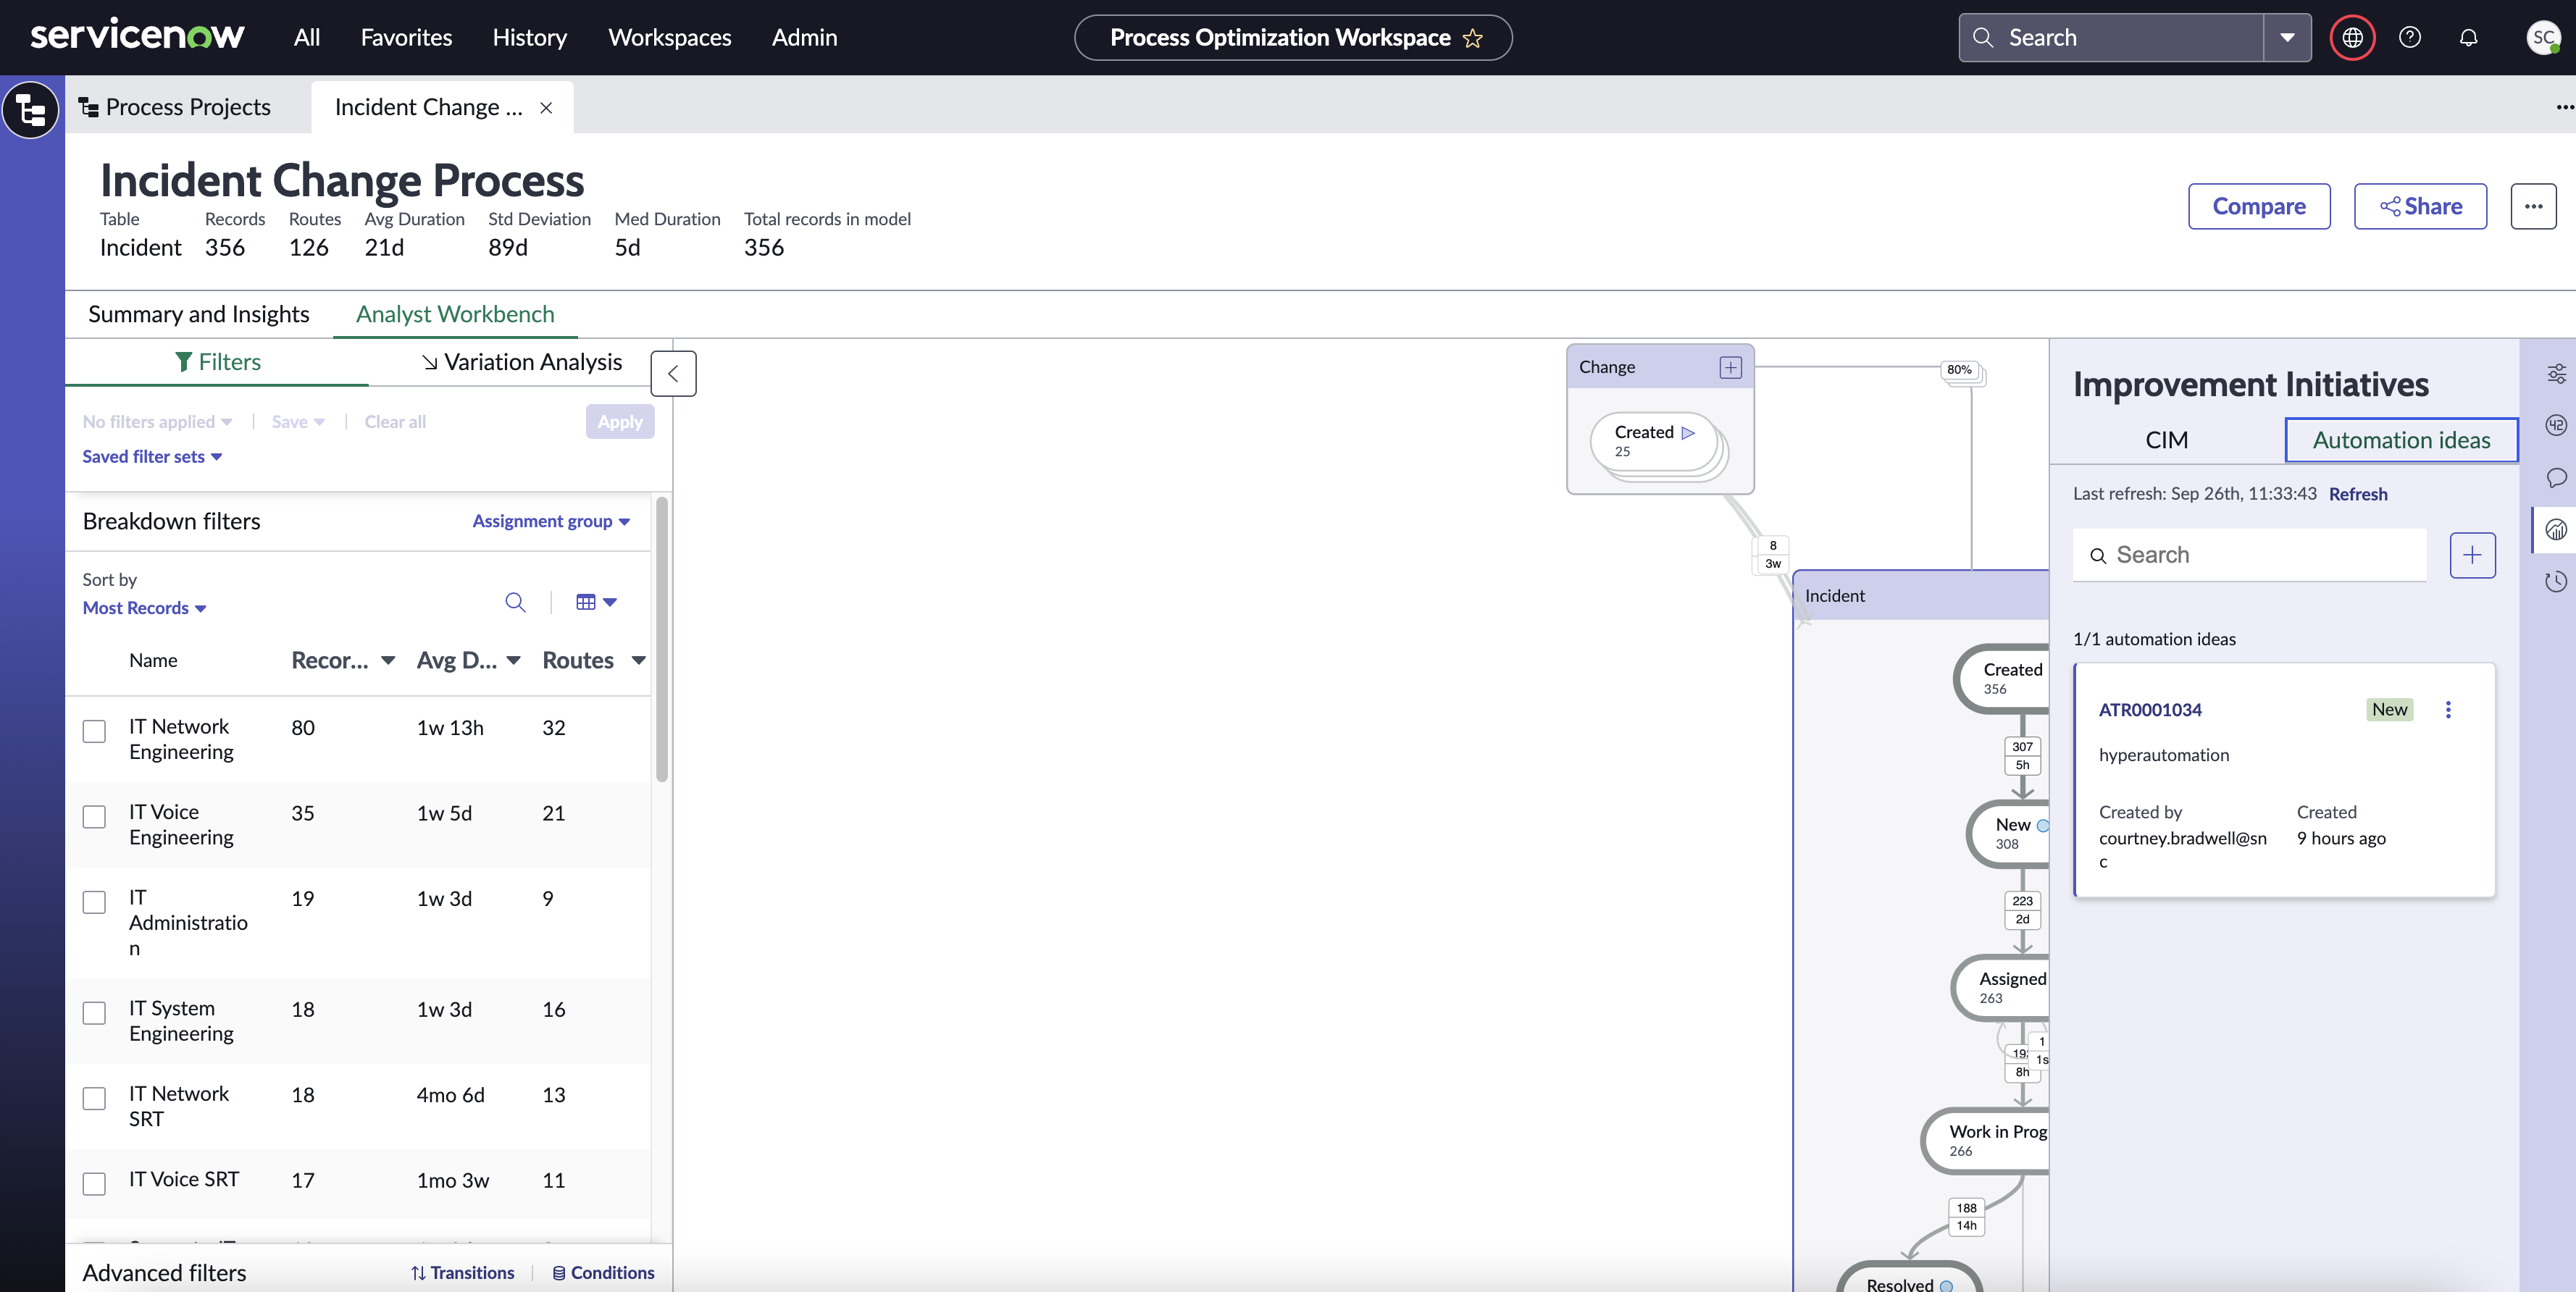This screenshot has height=1292, width=2576.
Task: Click the Clear all link
Action: (x=395, y=422)
